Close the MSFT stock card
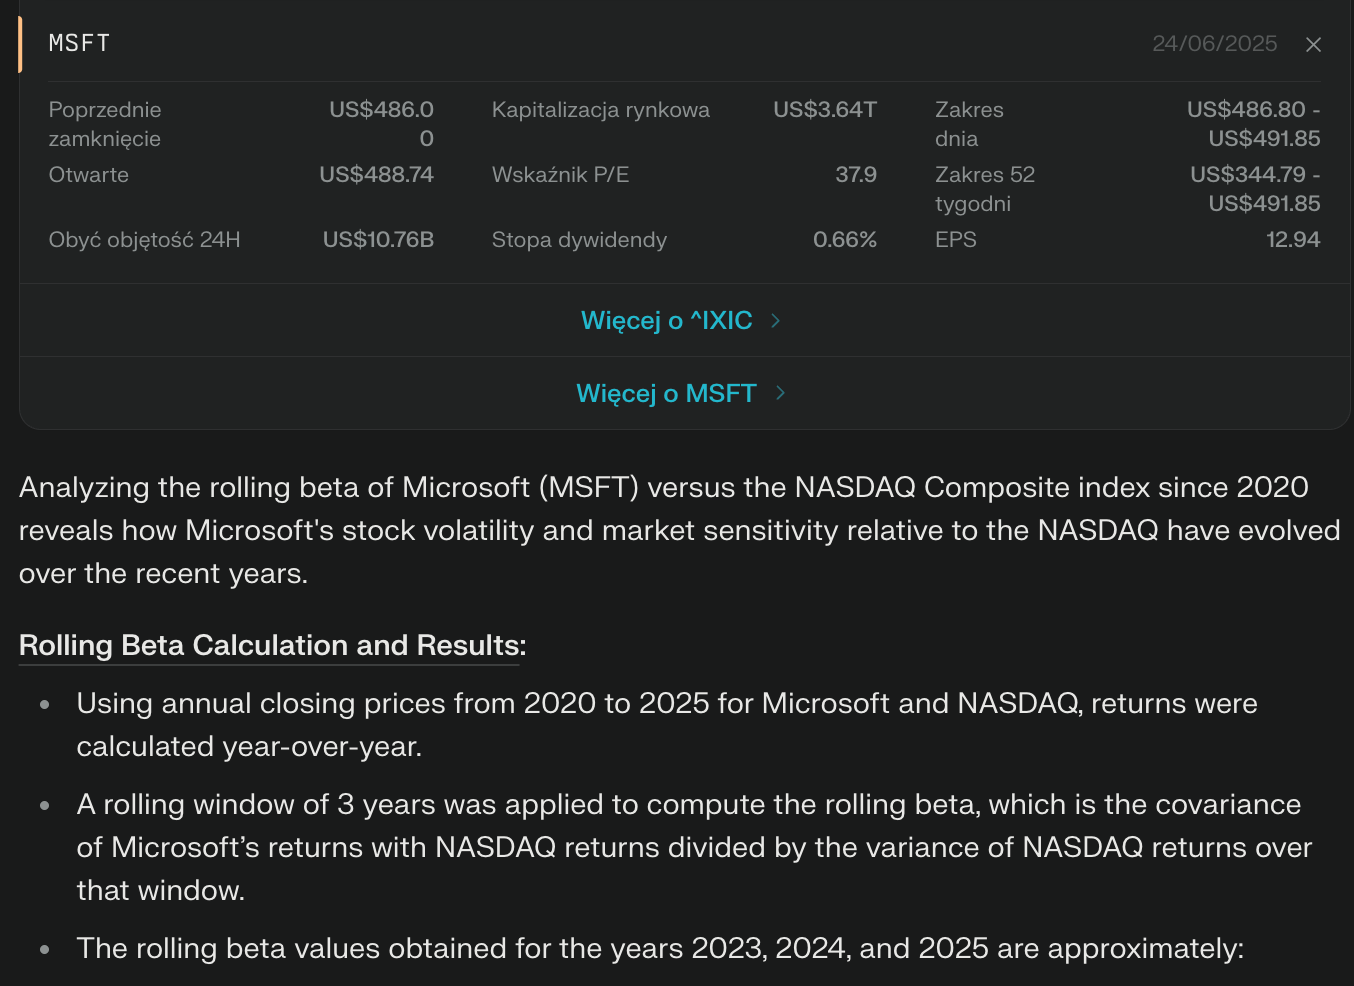This screenshot has height=986, width=1354. (x=1313, y=44)
